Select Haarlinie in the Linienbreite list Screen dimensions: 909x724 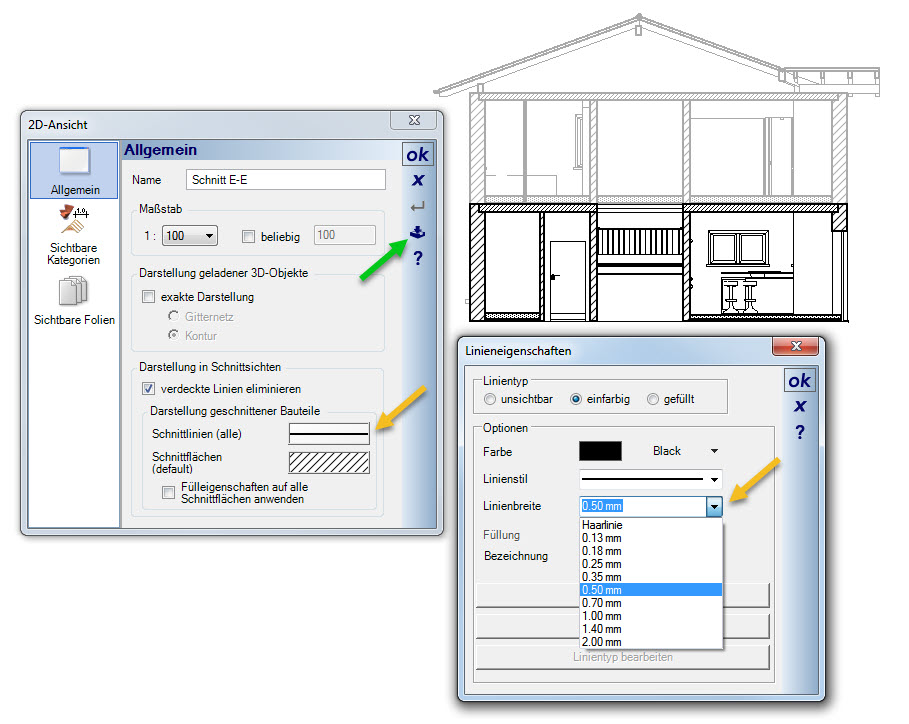(x=603, y=525)
